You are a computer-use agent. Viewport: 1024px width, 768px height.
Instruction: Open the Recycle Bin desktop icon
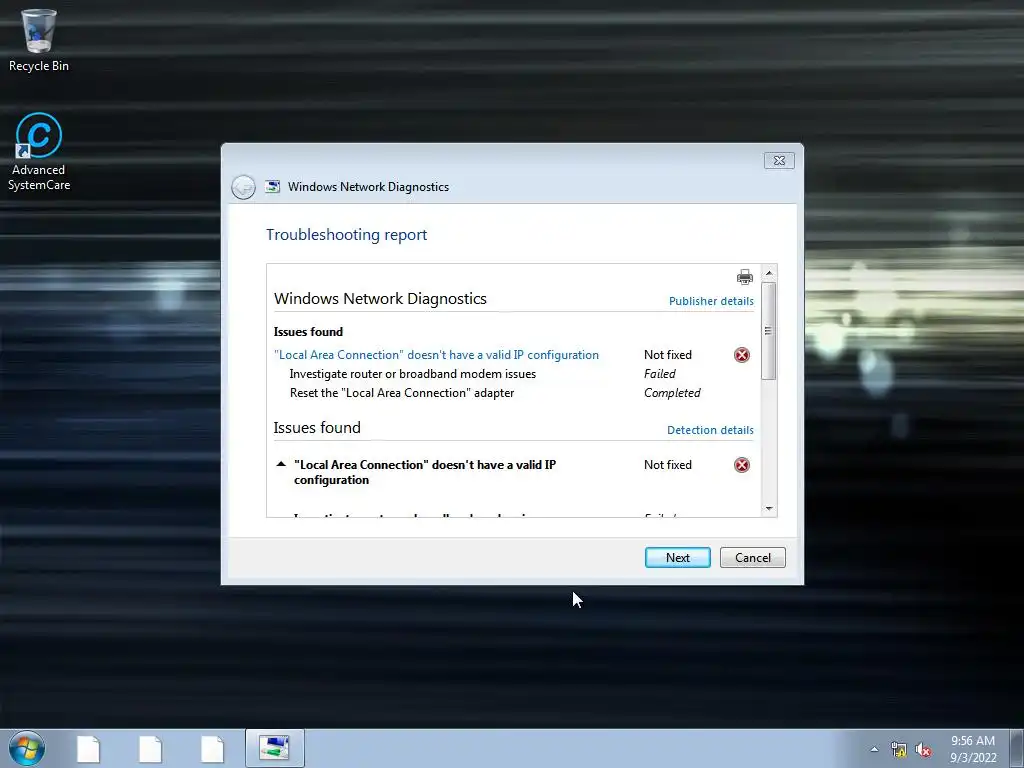coord(39,40)
